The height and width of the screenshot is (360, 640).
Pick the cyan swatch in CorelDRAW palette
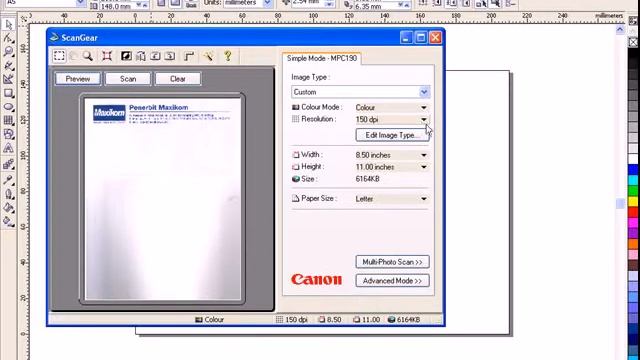point(633,180)
